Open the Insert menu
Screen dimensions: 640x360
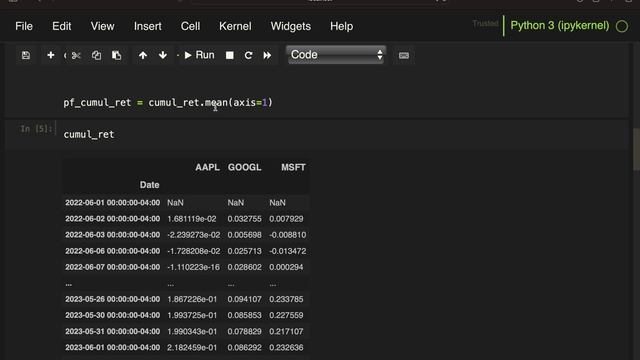(148, 26)
